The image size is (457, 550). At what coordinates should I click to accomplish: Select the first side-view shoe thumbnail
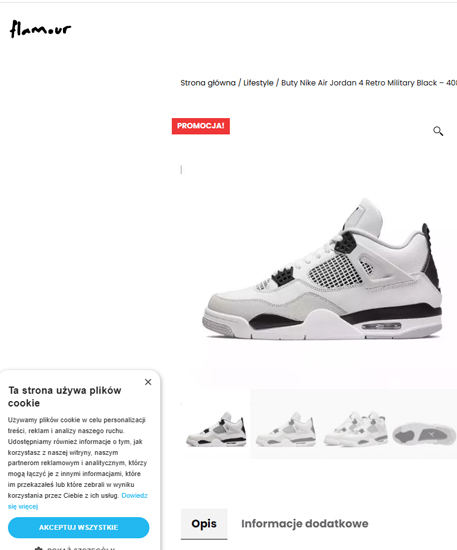pyautogui.click(x=216, y=429)
